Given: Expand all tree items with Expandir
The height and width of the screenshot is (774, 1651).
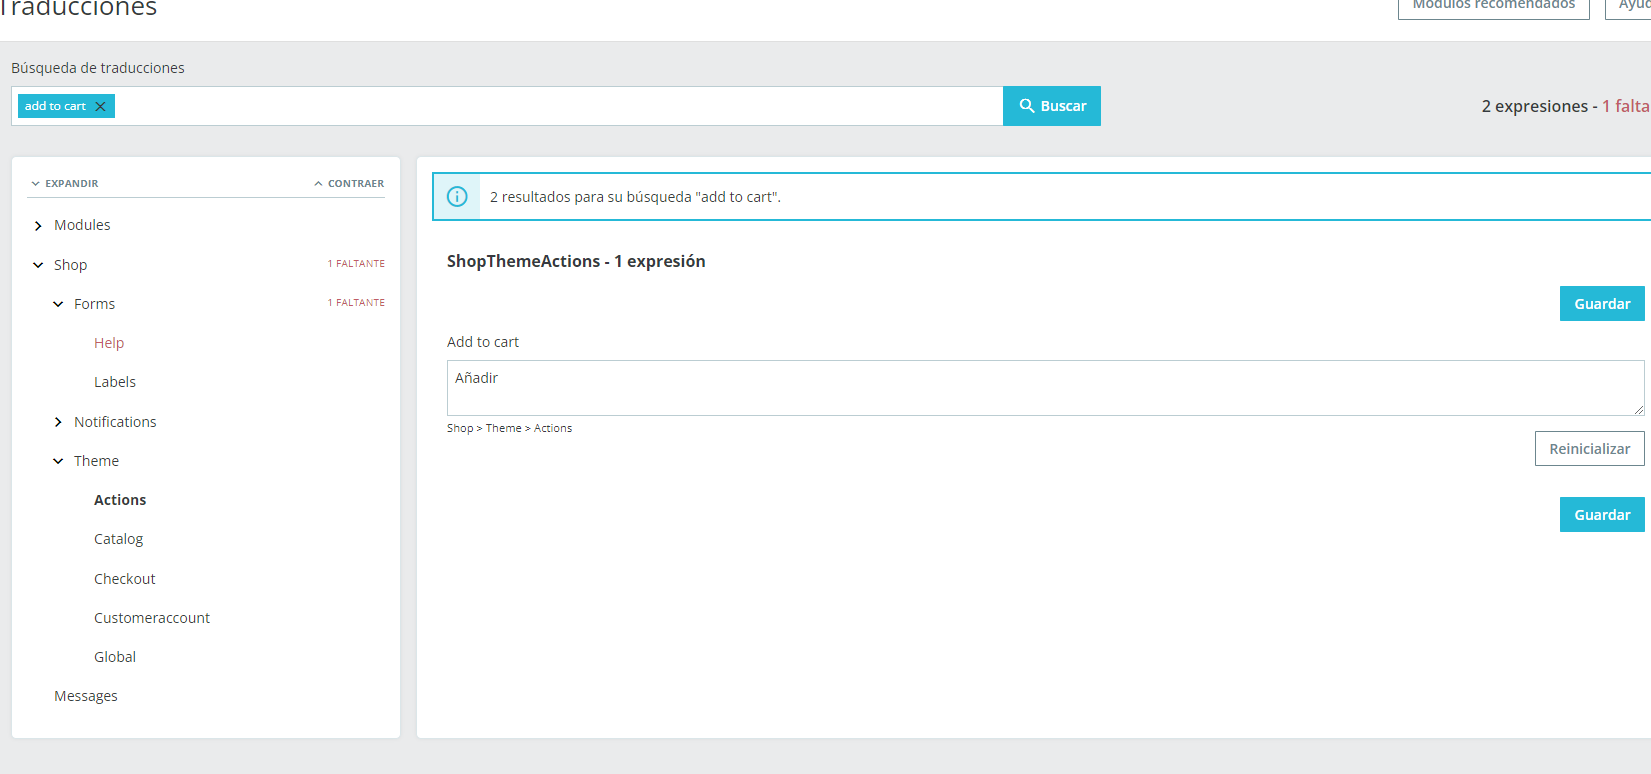Looking at the screenshot, I should point(64,184).
